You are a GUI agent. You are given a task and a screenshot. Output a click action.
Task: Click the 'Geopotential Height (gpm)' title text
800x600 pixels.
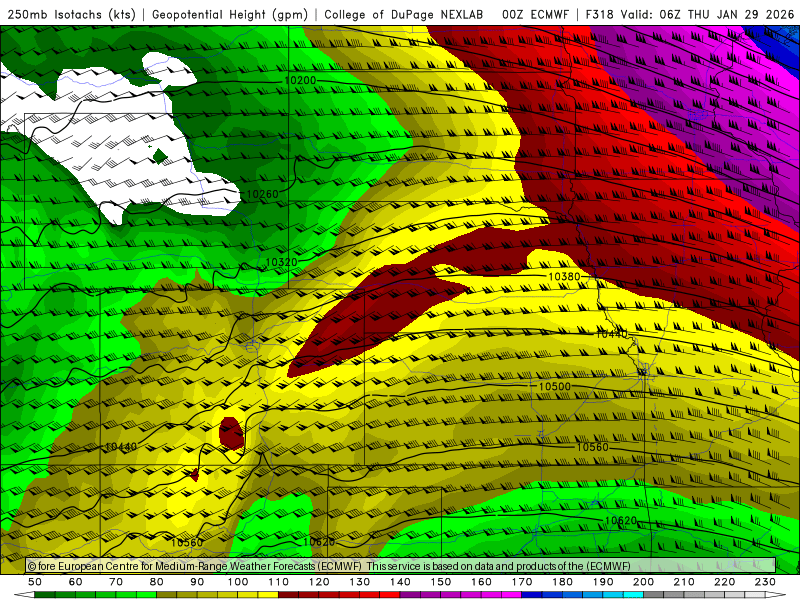(x=230, y=14)
